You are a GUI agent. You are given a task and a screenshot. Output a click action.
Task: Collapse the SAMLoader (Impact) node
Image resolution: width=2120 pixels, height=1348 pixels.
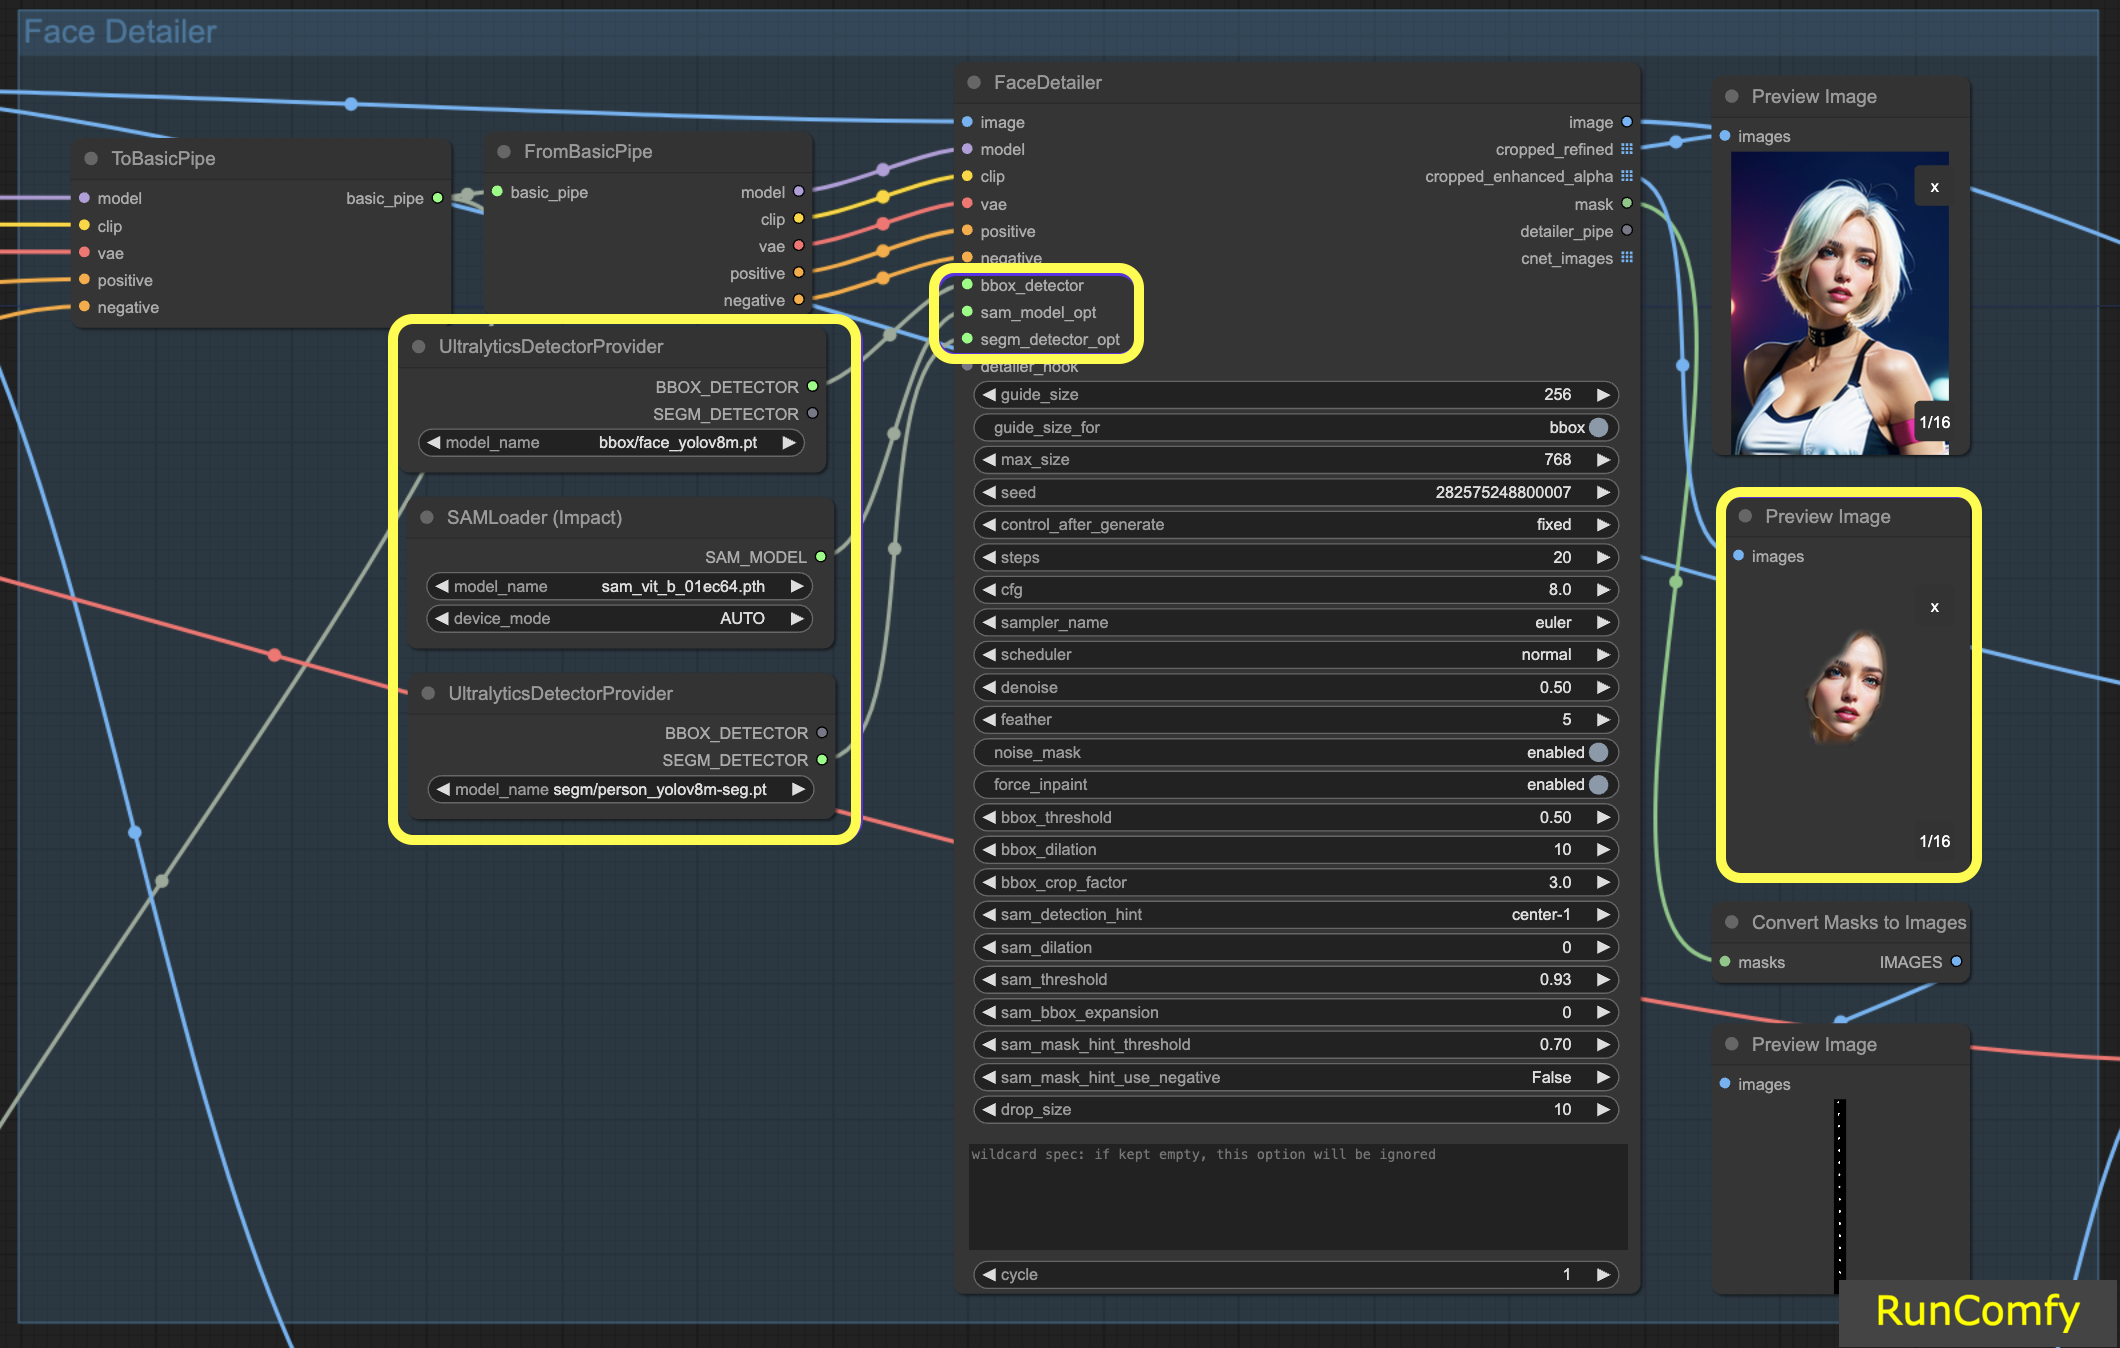tap(428, 517)
